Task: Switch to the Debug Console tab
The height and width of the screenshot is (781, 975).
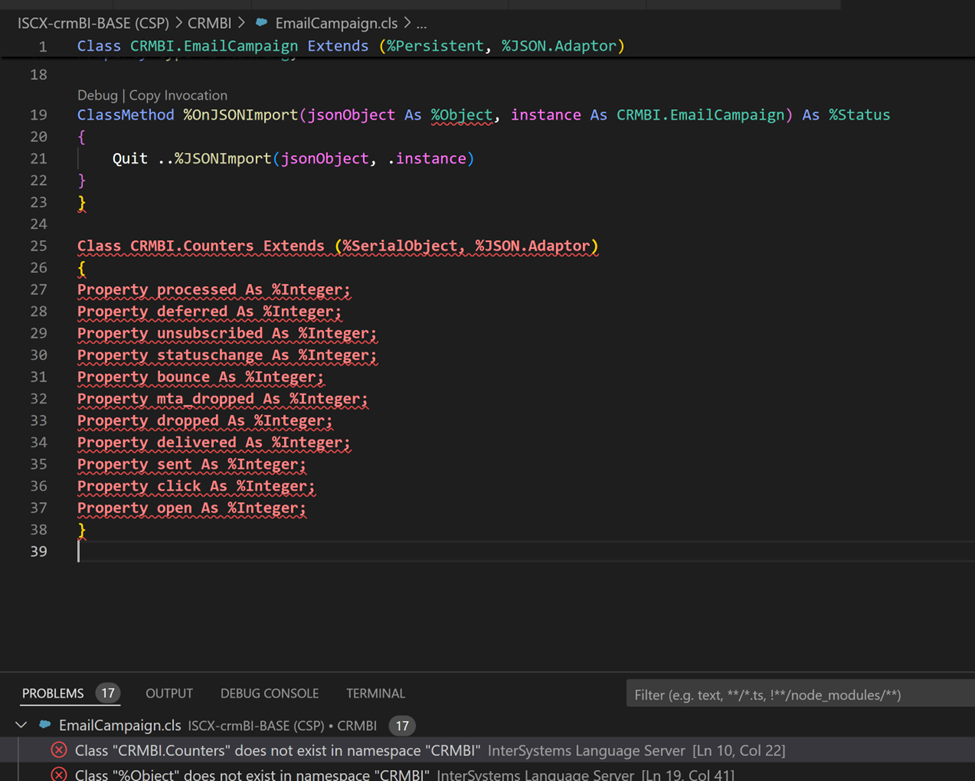Action: click(269, 693)
